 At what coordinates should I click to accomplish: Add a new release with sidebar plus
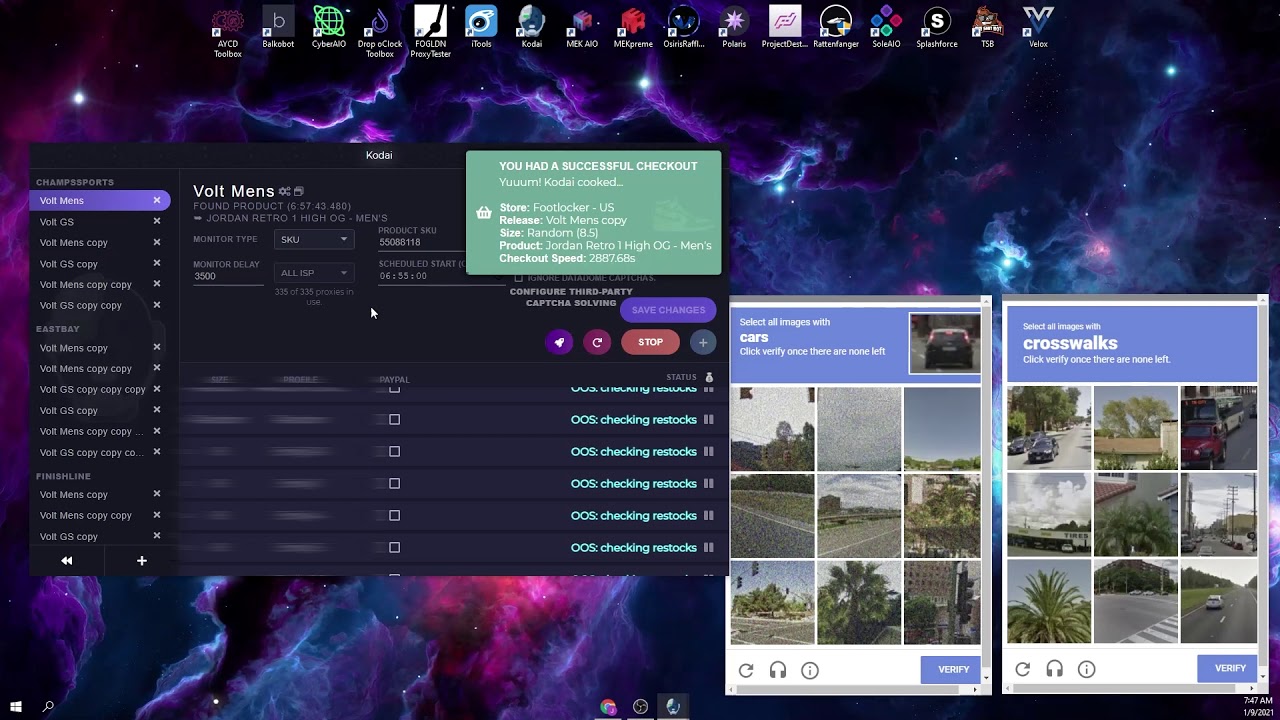click(141, 561)
